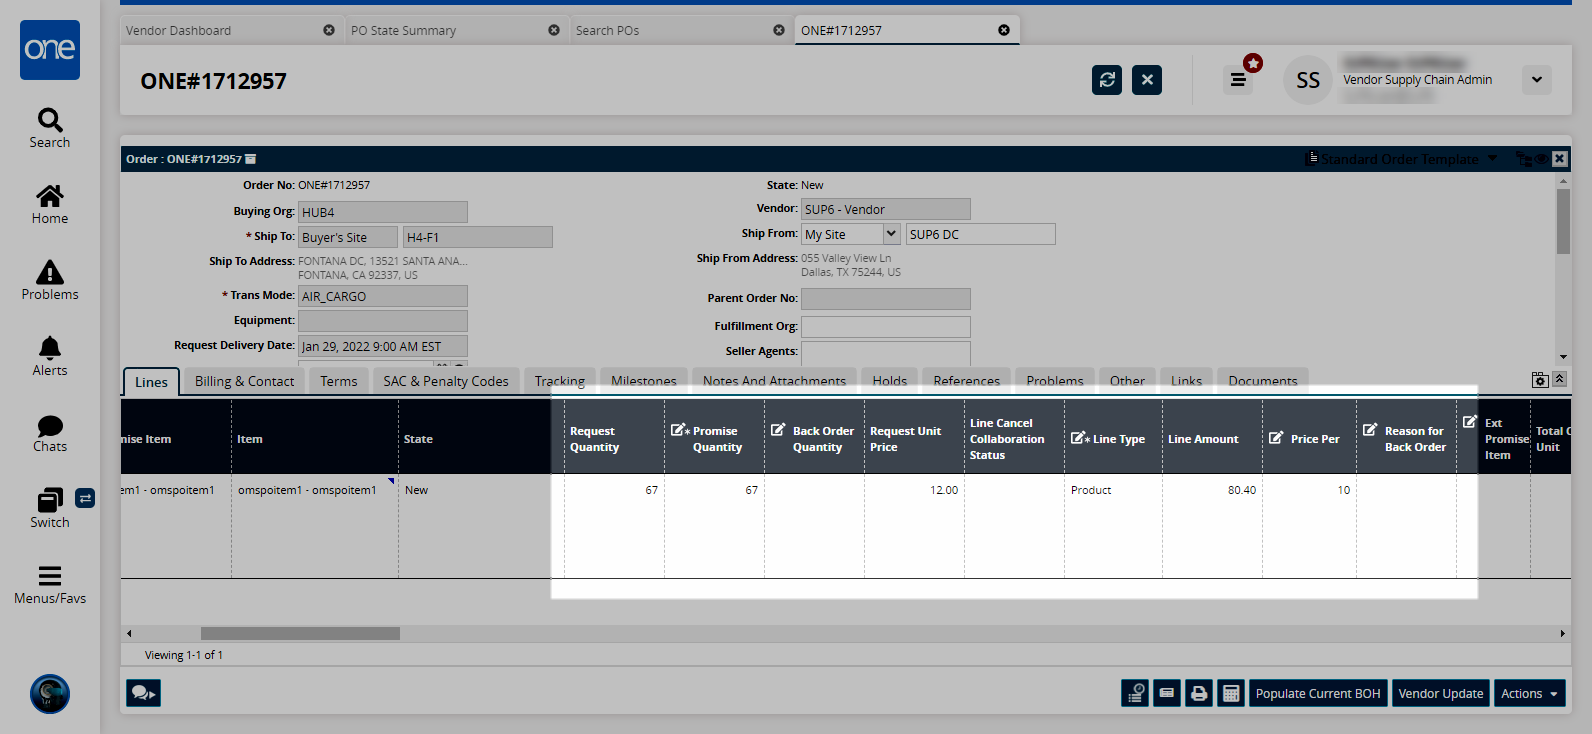Open Alerts bell in left sidebar

pos(49,356)
